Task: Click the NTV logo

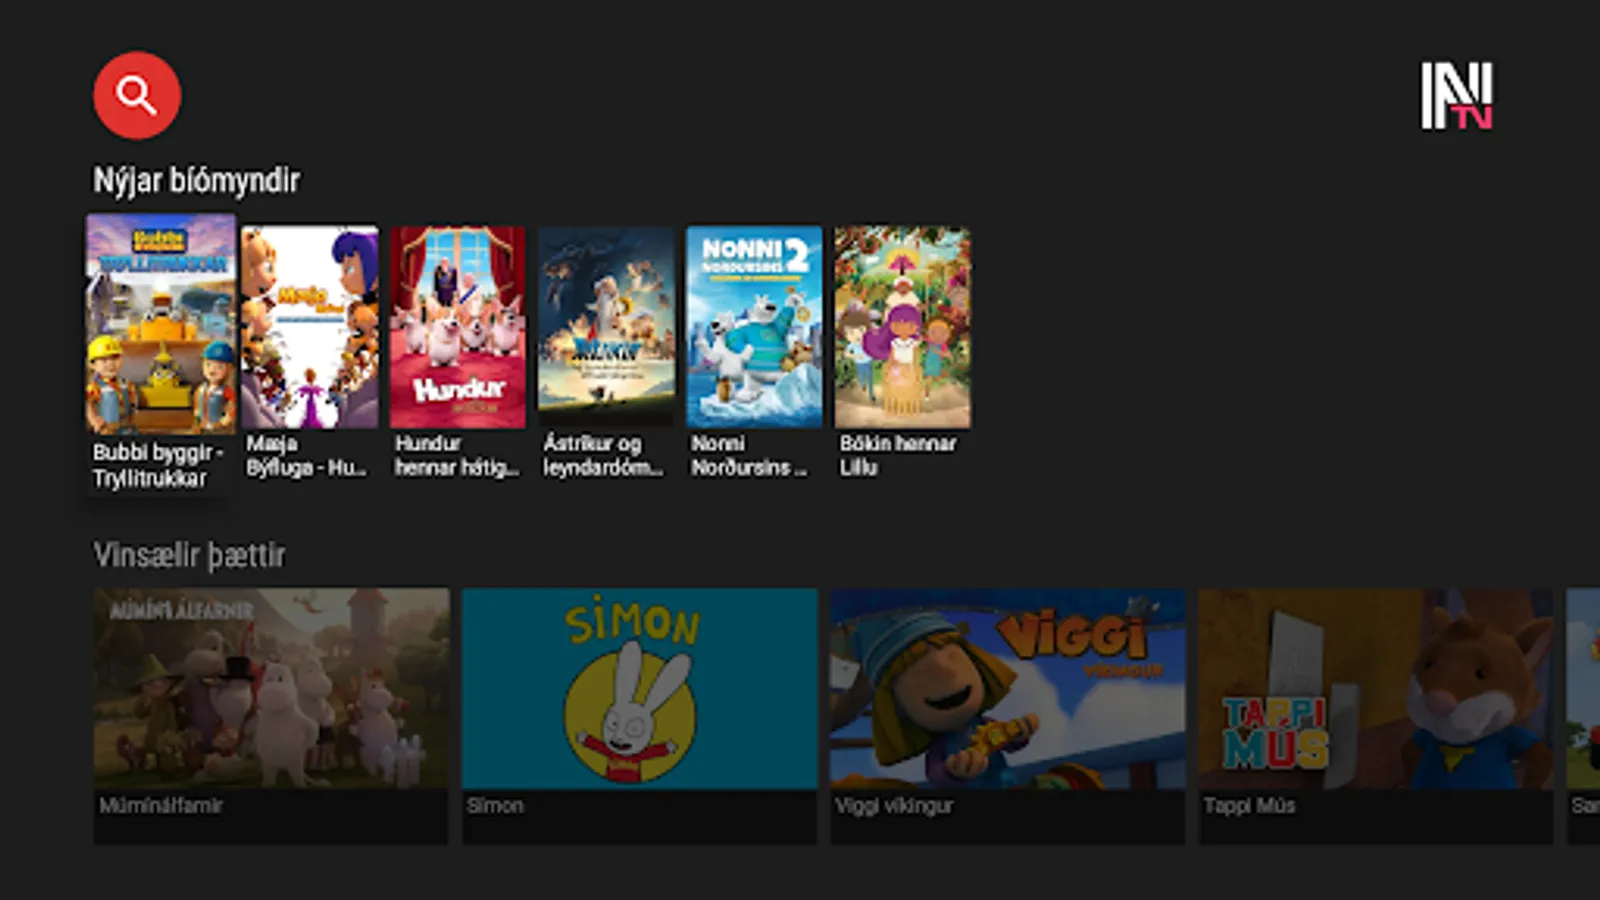Action: [x=1457, y=96]
